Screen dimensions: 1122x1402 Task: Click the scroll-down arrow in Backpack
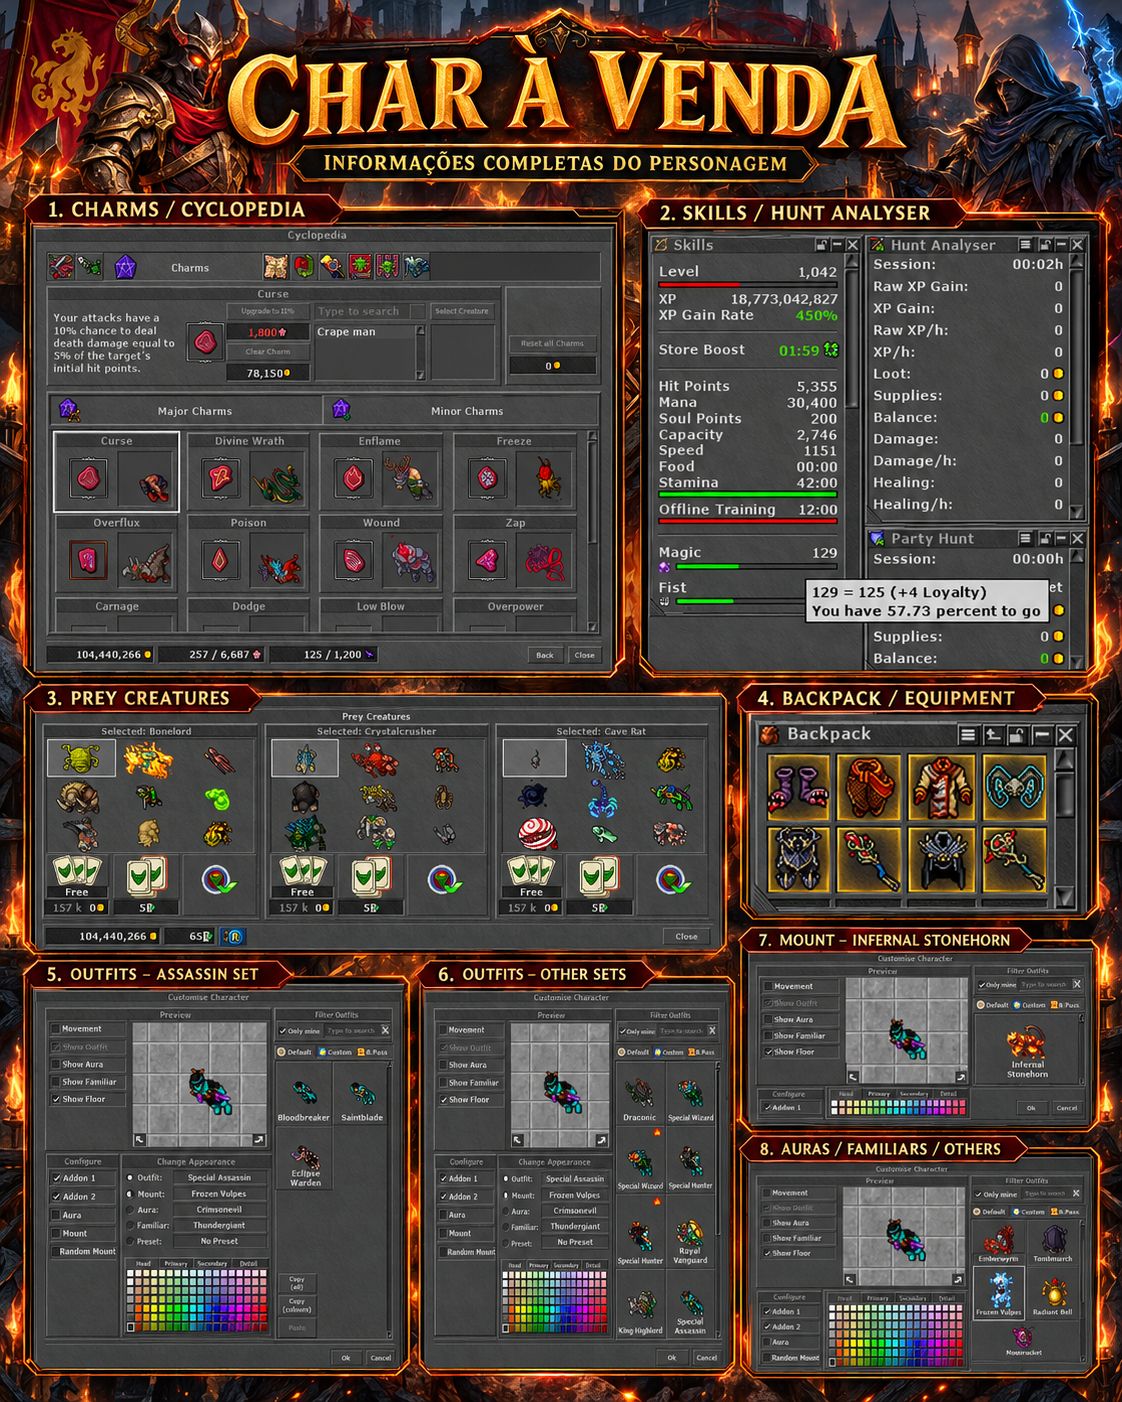(1065, 897)
